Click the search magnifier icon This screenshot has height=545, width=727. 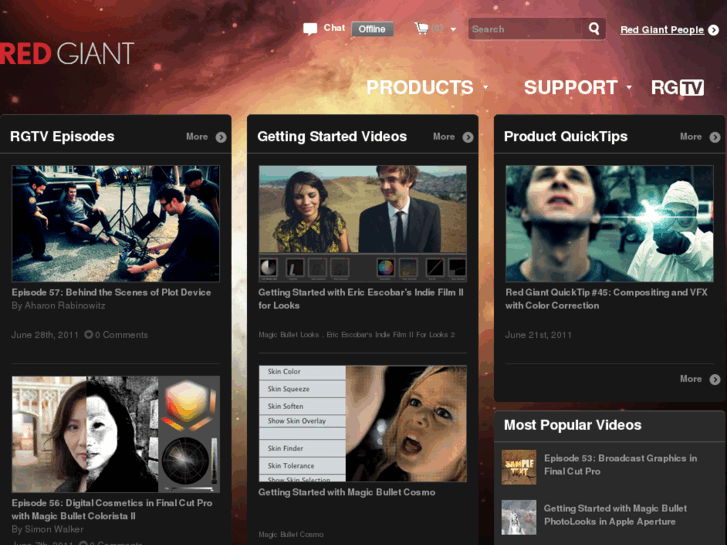(594, 29)
